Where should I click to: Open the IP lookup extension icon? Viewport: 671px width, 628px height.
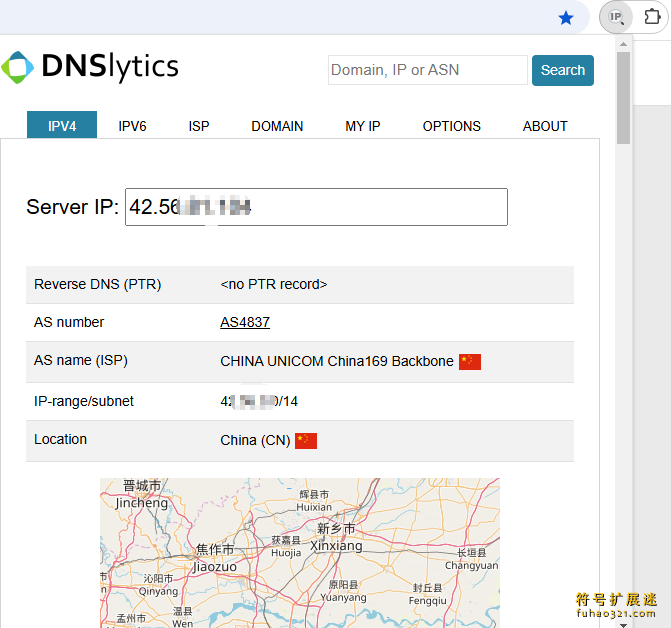(x=616, y=17)
